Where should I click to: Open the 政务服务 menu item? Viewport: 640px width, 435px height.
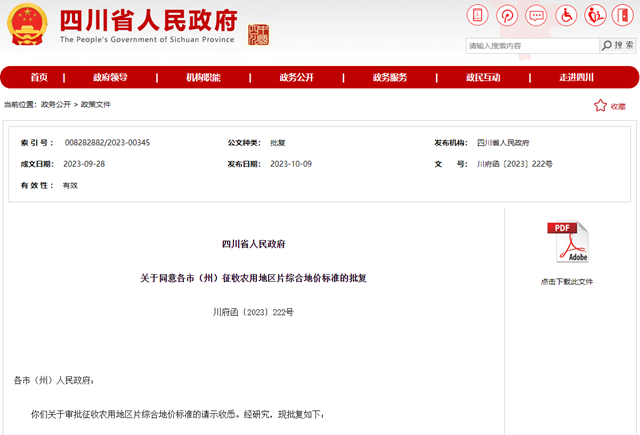tap(390, 77)
